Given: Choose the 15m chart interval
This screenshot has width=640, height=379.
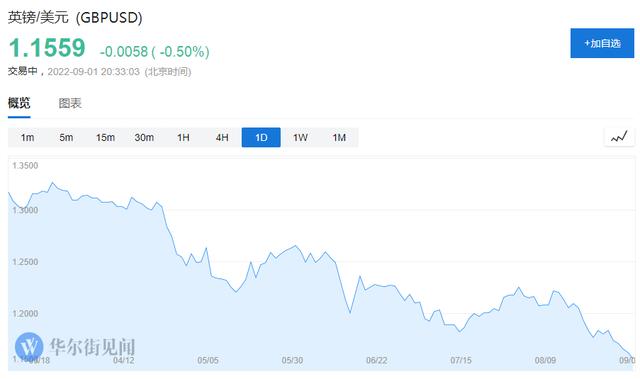Looking at the screenshot, I should coord(105,137).
